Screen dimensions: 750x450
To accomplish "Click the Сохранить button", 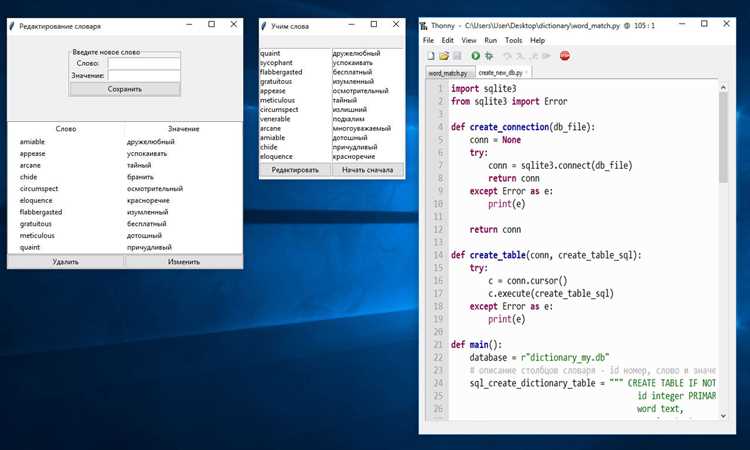I will [x=125, y=89].
